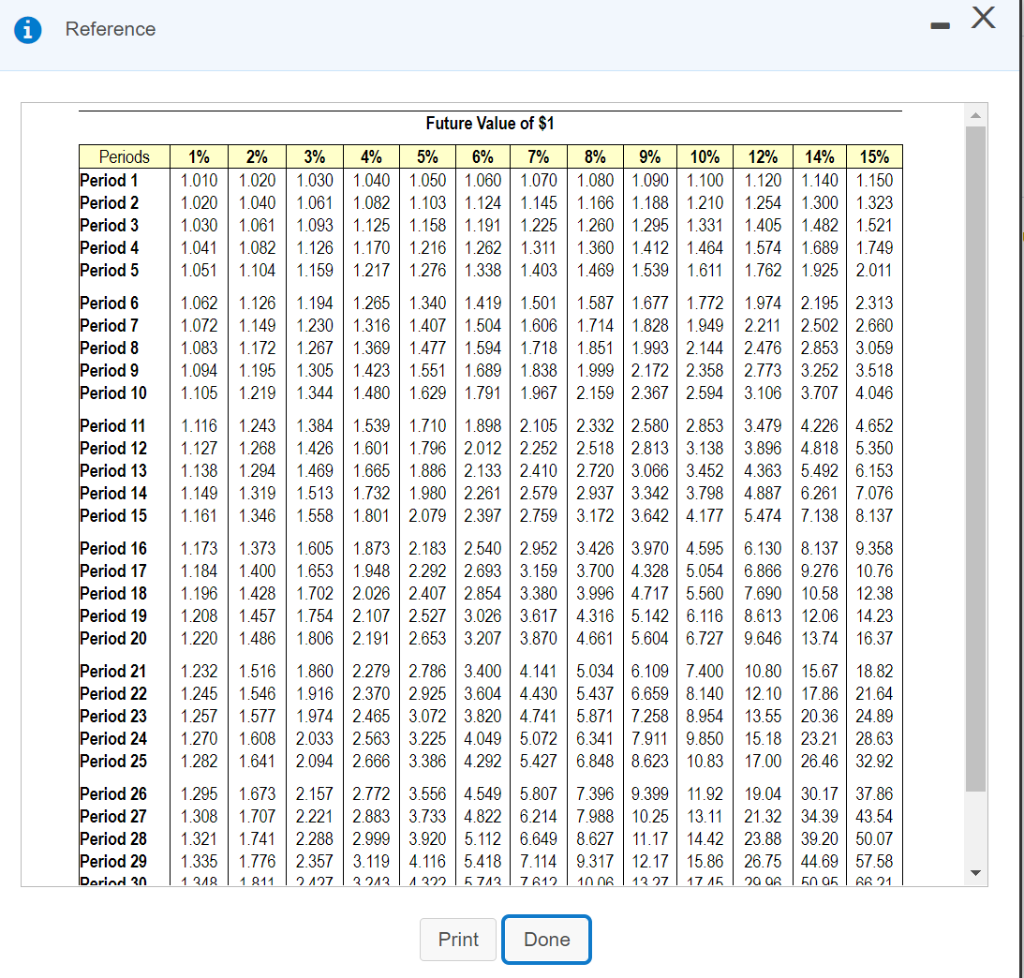The image size is (1024, 978).
Task: Click the 4% column header
Action: 371,157
